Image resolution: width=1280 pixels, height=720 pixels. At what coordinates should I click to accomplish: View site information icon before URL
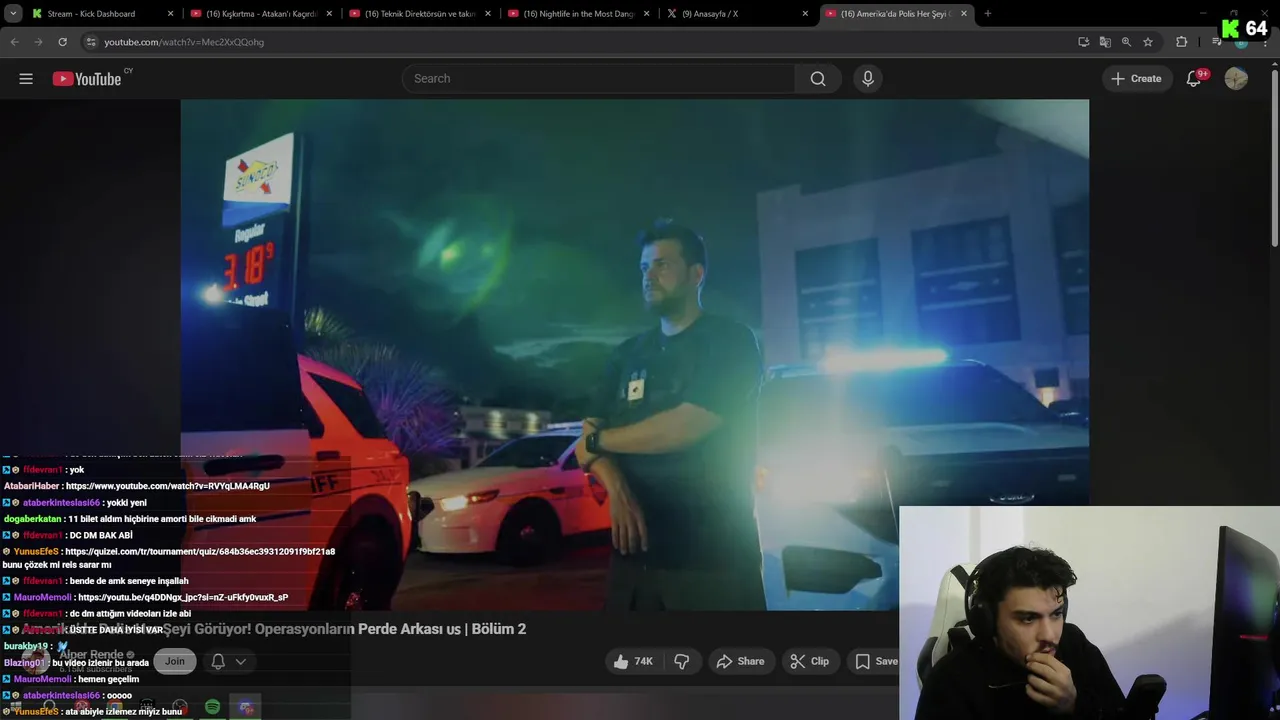pyautogui.click(x=91, y=42)
